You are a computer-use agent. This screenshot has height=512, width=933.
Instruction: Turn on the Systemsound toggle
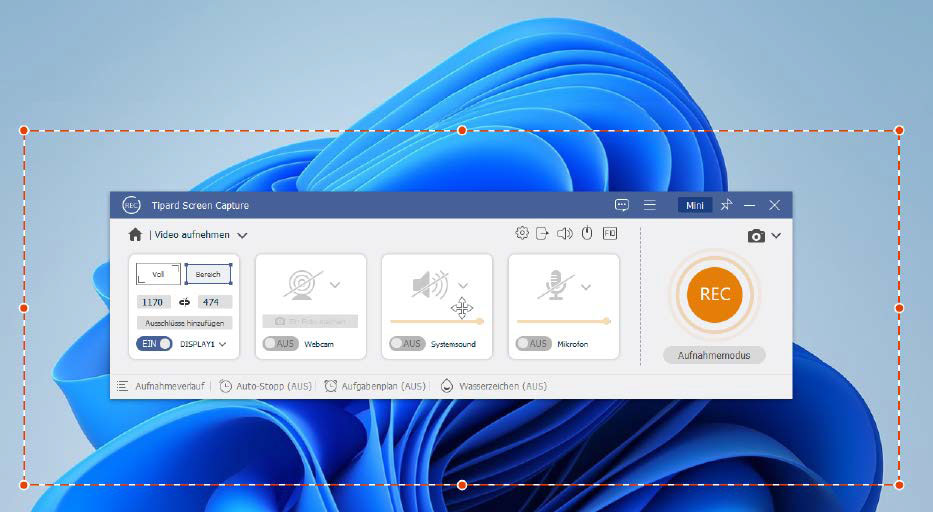click(407, 343)
